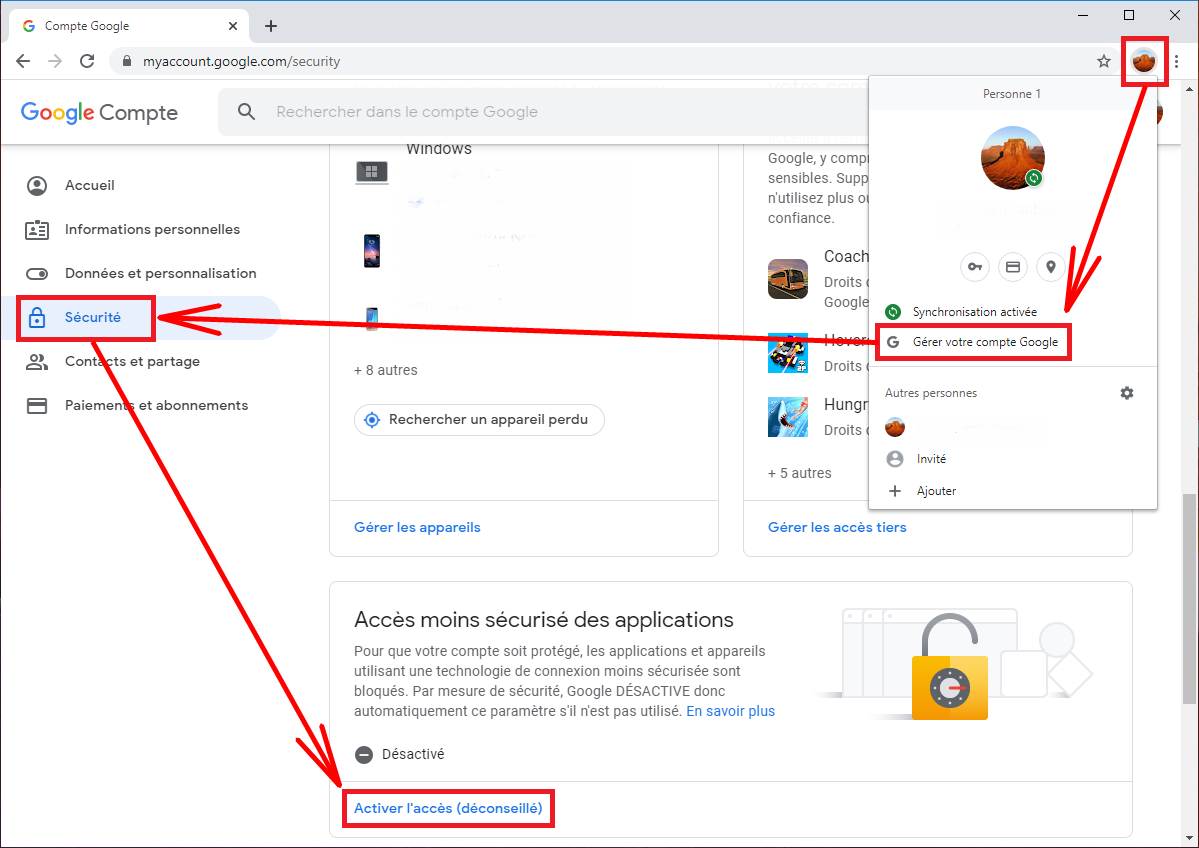Viewport: 1199px width, 848px height.
Task: Open the Gérer les accès tiers link
Action: click(837, 528)
